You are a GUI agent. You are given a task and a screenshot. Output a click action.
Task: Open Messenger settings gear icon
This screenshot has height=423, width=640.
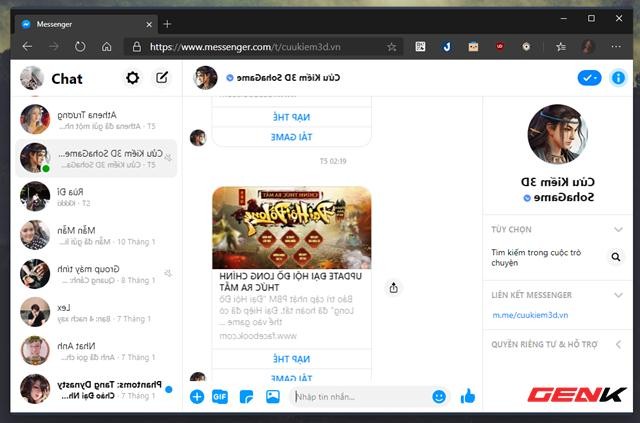pyautogui.click(x=132, y=78)
